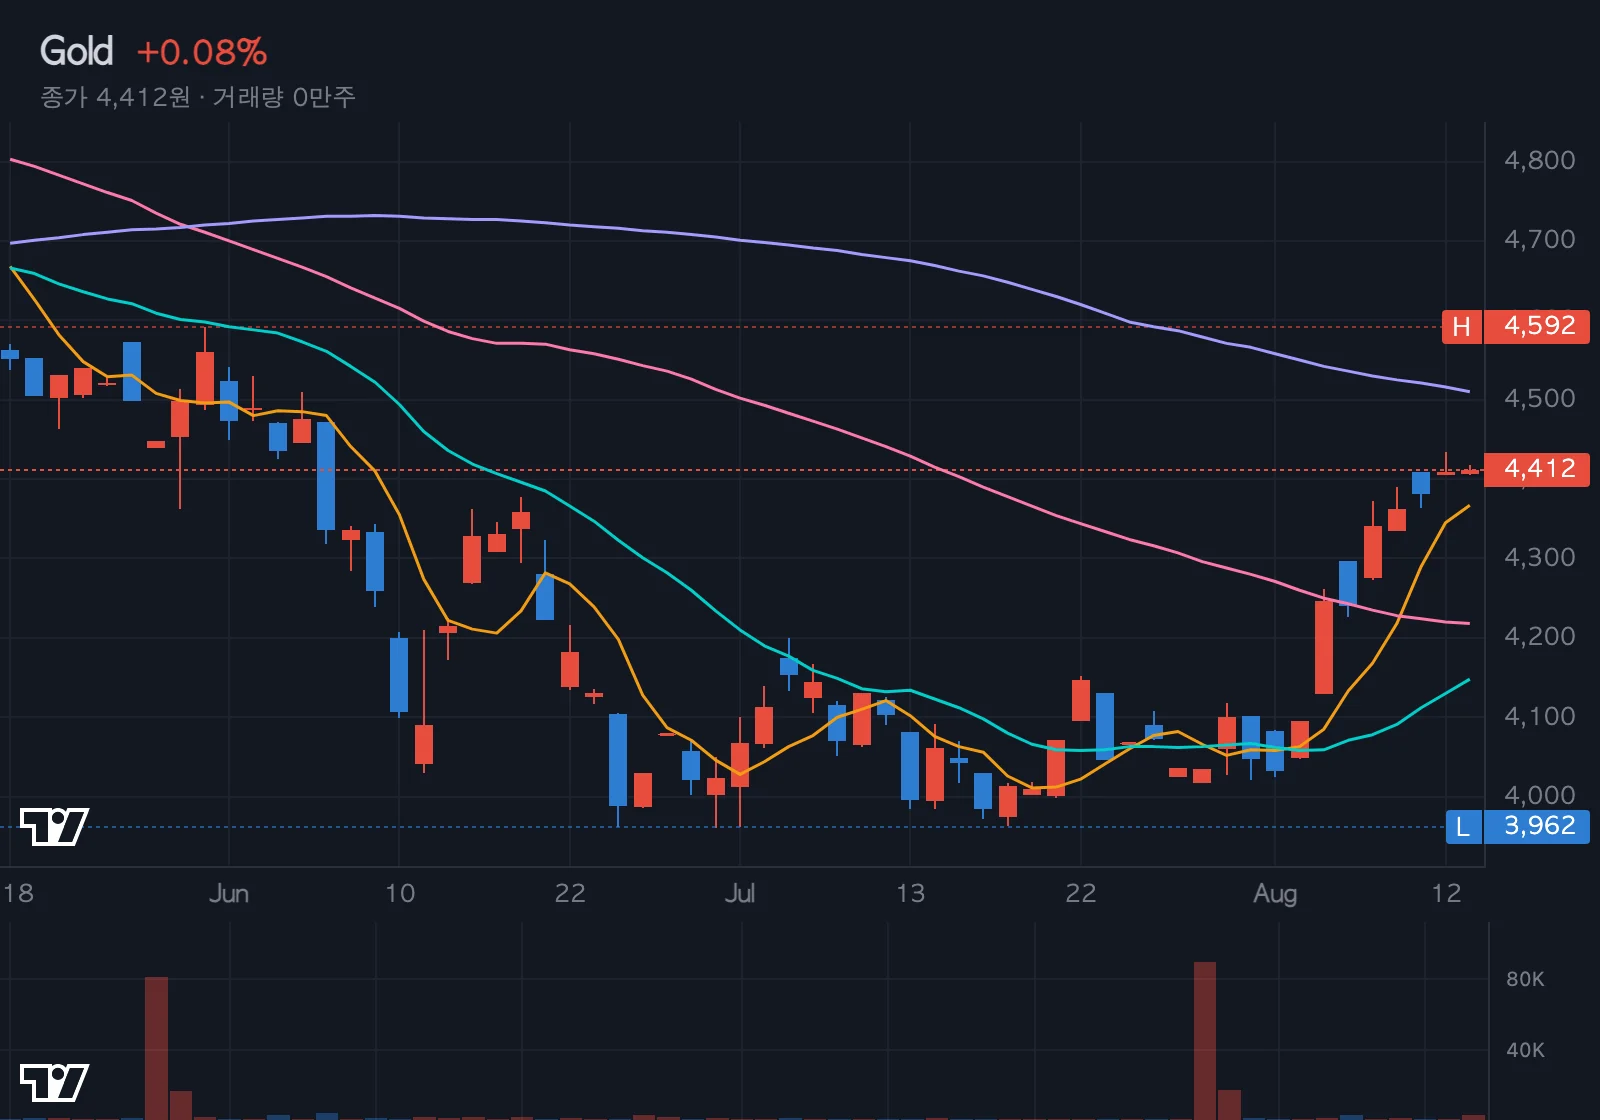
Task: Click the 4,800 price axis label
Action: [x=1539, y=160]
